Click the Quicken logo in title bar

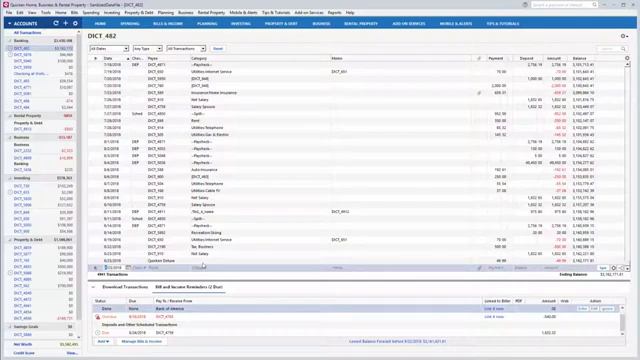[x=5, y=4]
